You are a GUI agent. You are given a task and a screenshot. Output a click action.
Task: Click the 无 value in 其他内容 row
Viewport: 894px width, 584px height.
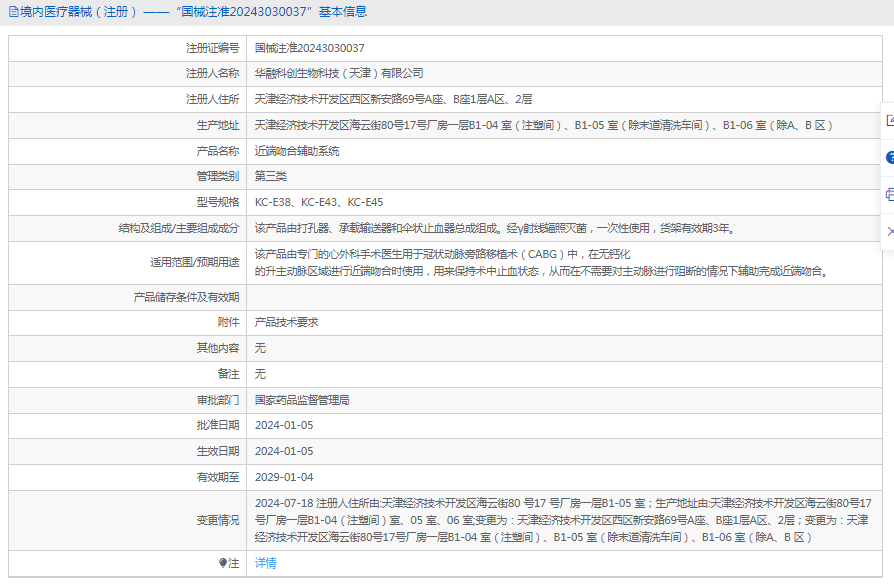click(x=260, y=348)
